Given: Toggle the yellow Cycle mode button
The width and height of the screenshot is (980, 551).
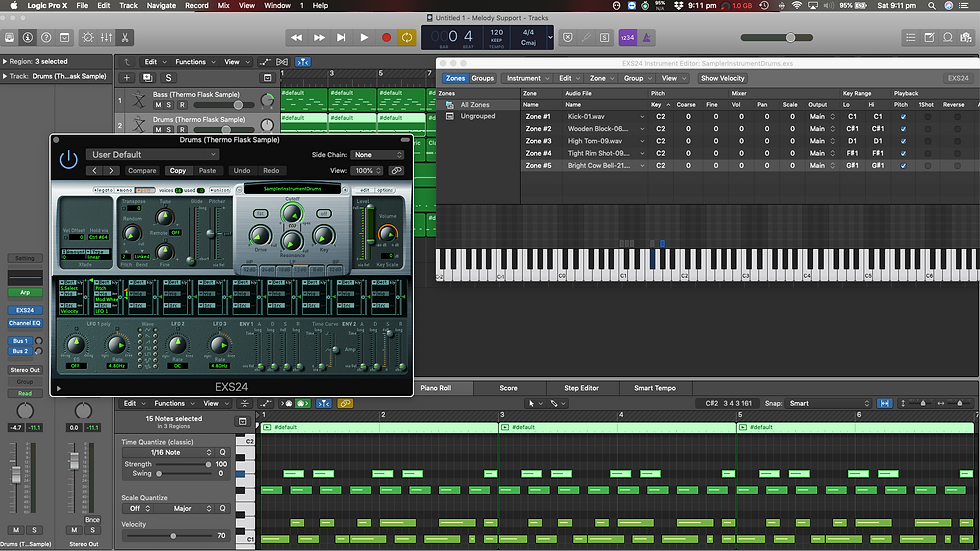Looking at the screenshot, I should 407,37.
